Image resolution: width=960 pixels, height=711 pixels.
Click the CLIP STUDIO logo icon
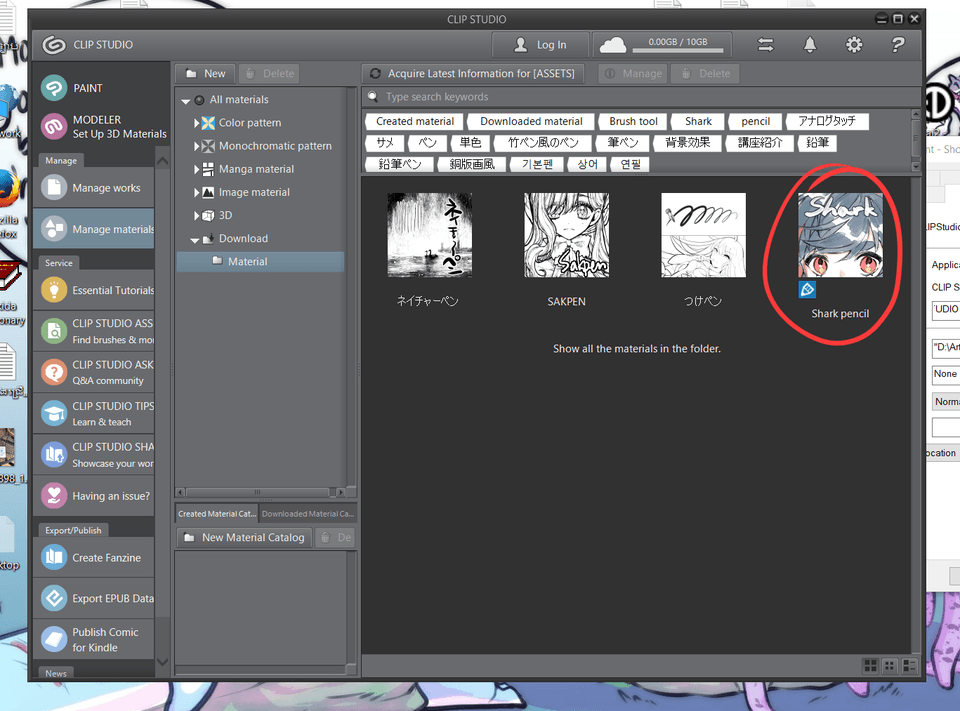(x=54, y=45)
